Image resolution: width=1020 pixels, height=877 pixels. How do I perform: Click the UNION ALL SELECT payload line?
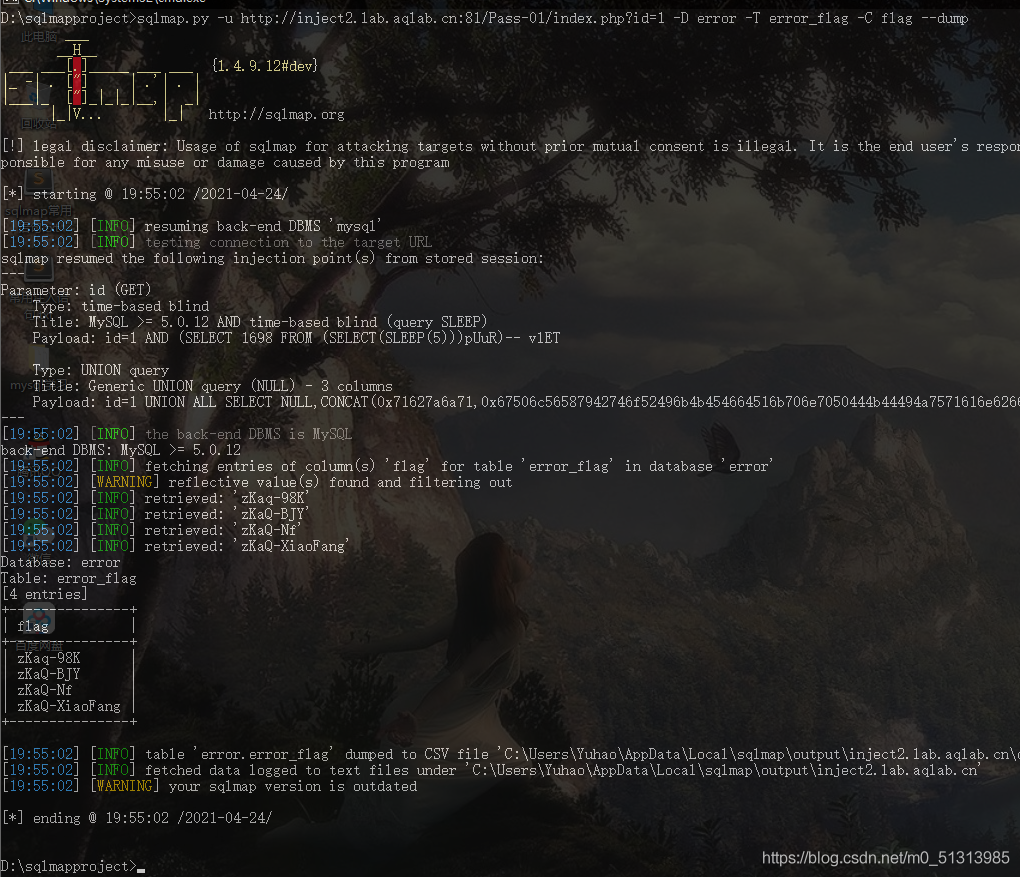pyautogui.click(x=526, y=402)
